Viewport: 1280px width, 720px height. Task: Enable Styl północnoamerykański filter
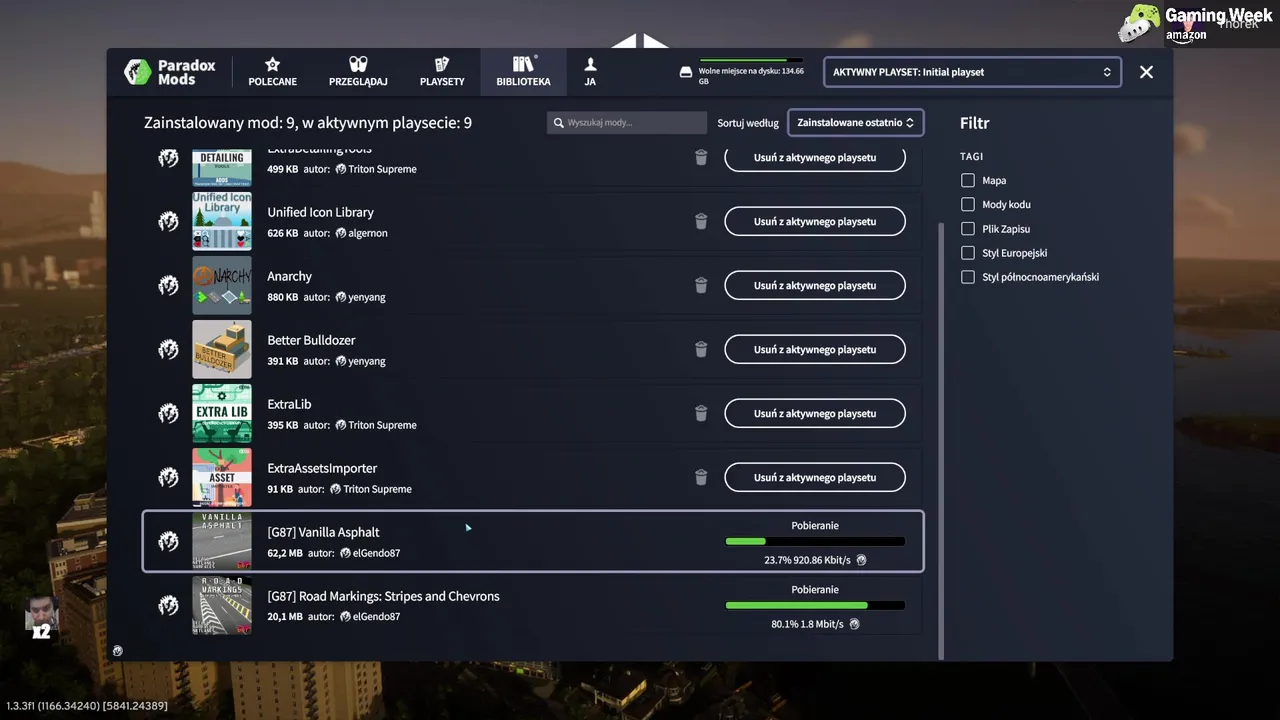coord(967,277)
